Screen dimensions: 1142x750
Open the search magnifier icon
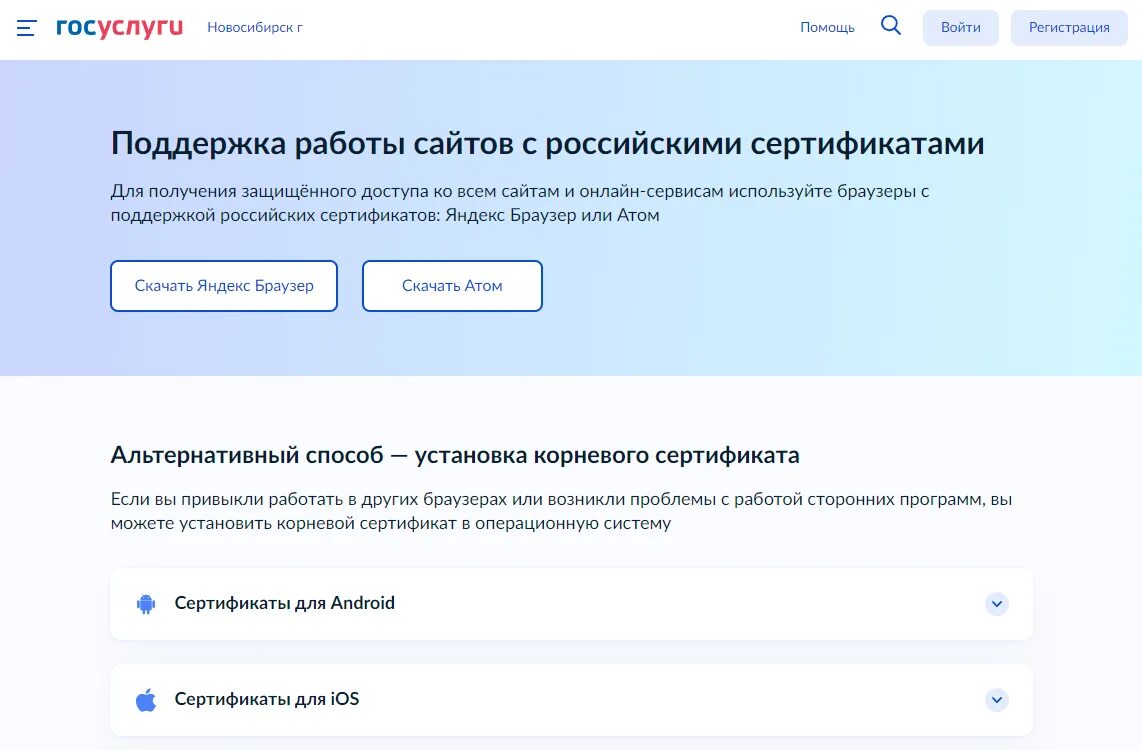click(891, 26)
